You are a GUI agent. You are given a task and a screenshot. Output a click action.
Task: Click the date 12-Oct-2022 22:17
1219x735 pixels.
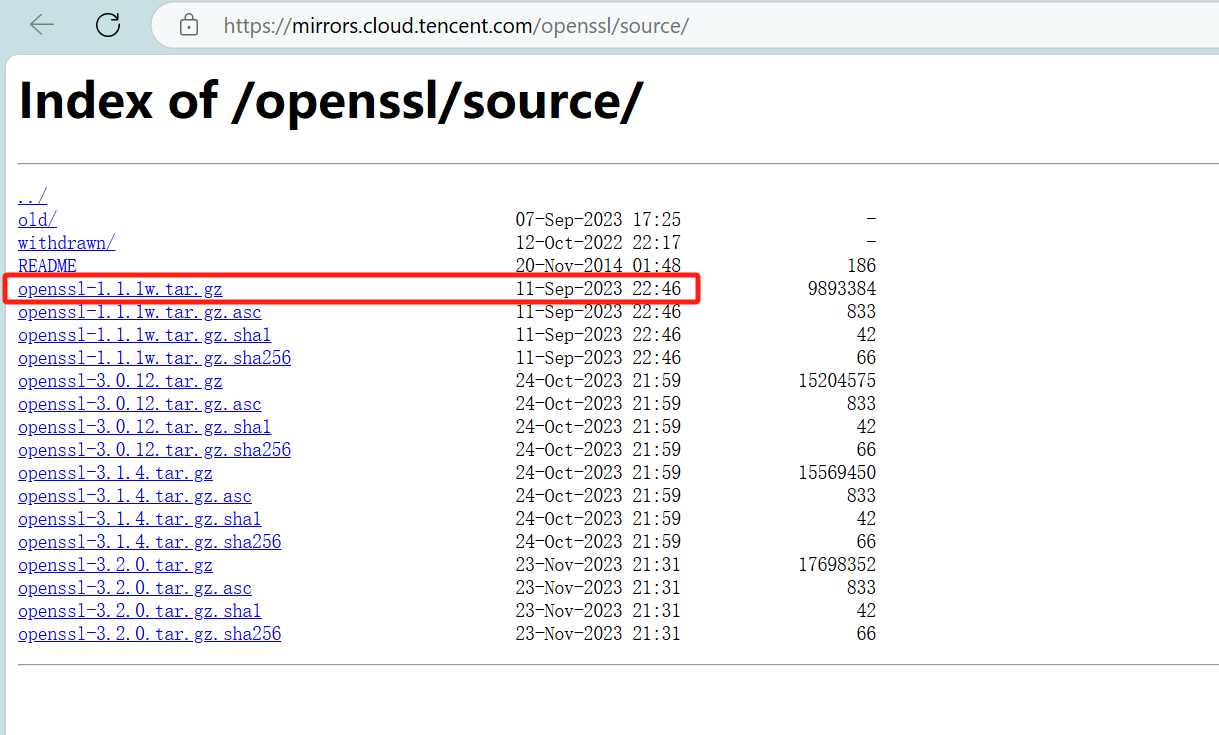598,243
